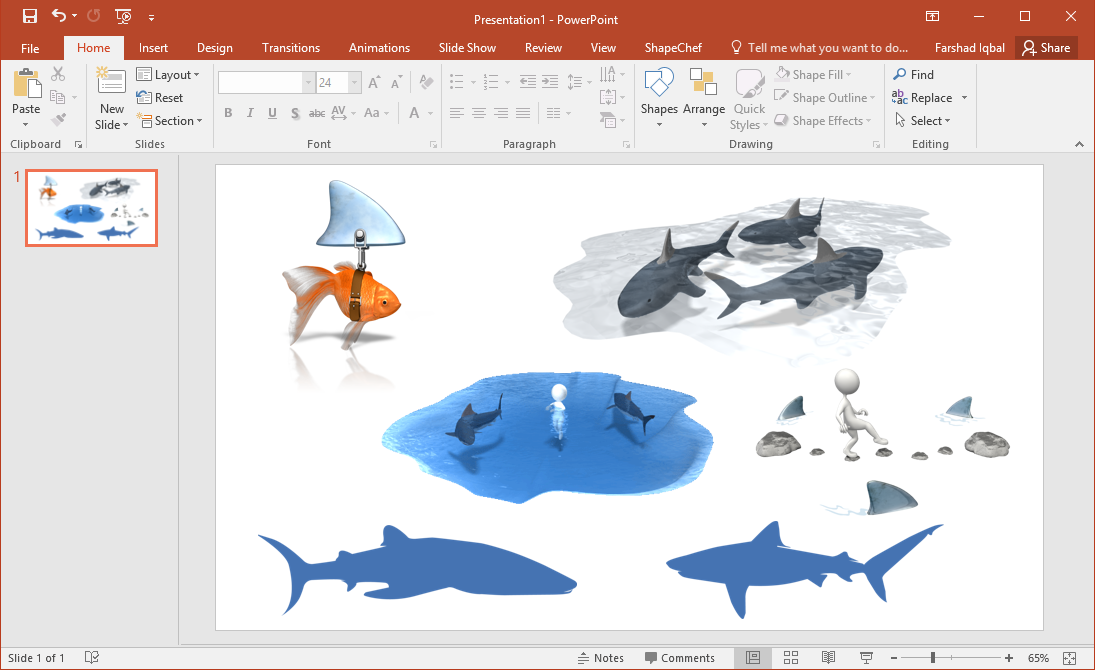Image resolution: width=1095 pixels, height=670 pixels.
Task: Open Ribbon Display Options icon
Action: tap(932, 16)
